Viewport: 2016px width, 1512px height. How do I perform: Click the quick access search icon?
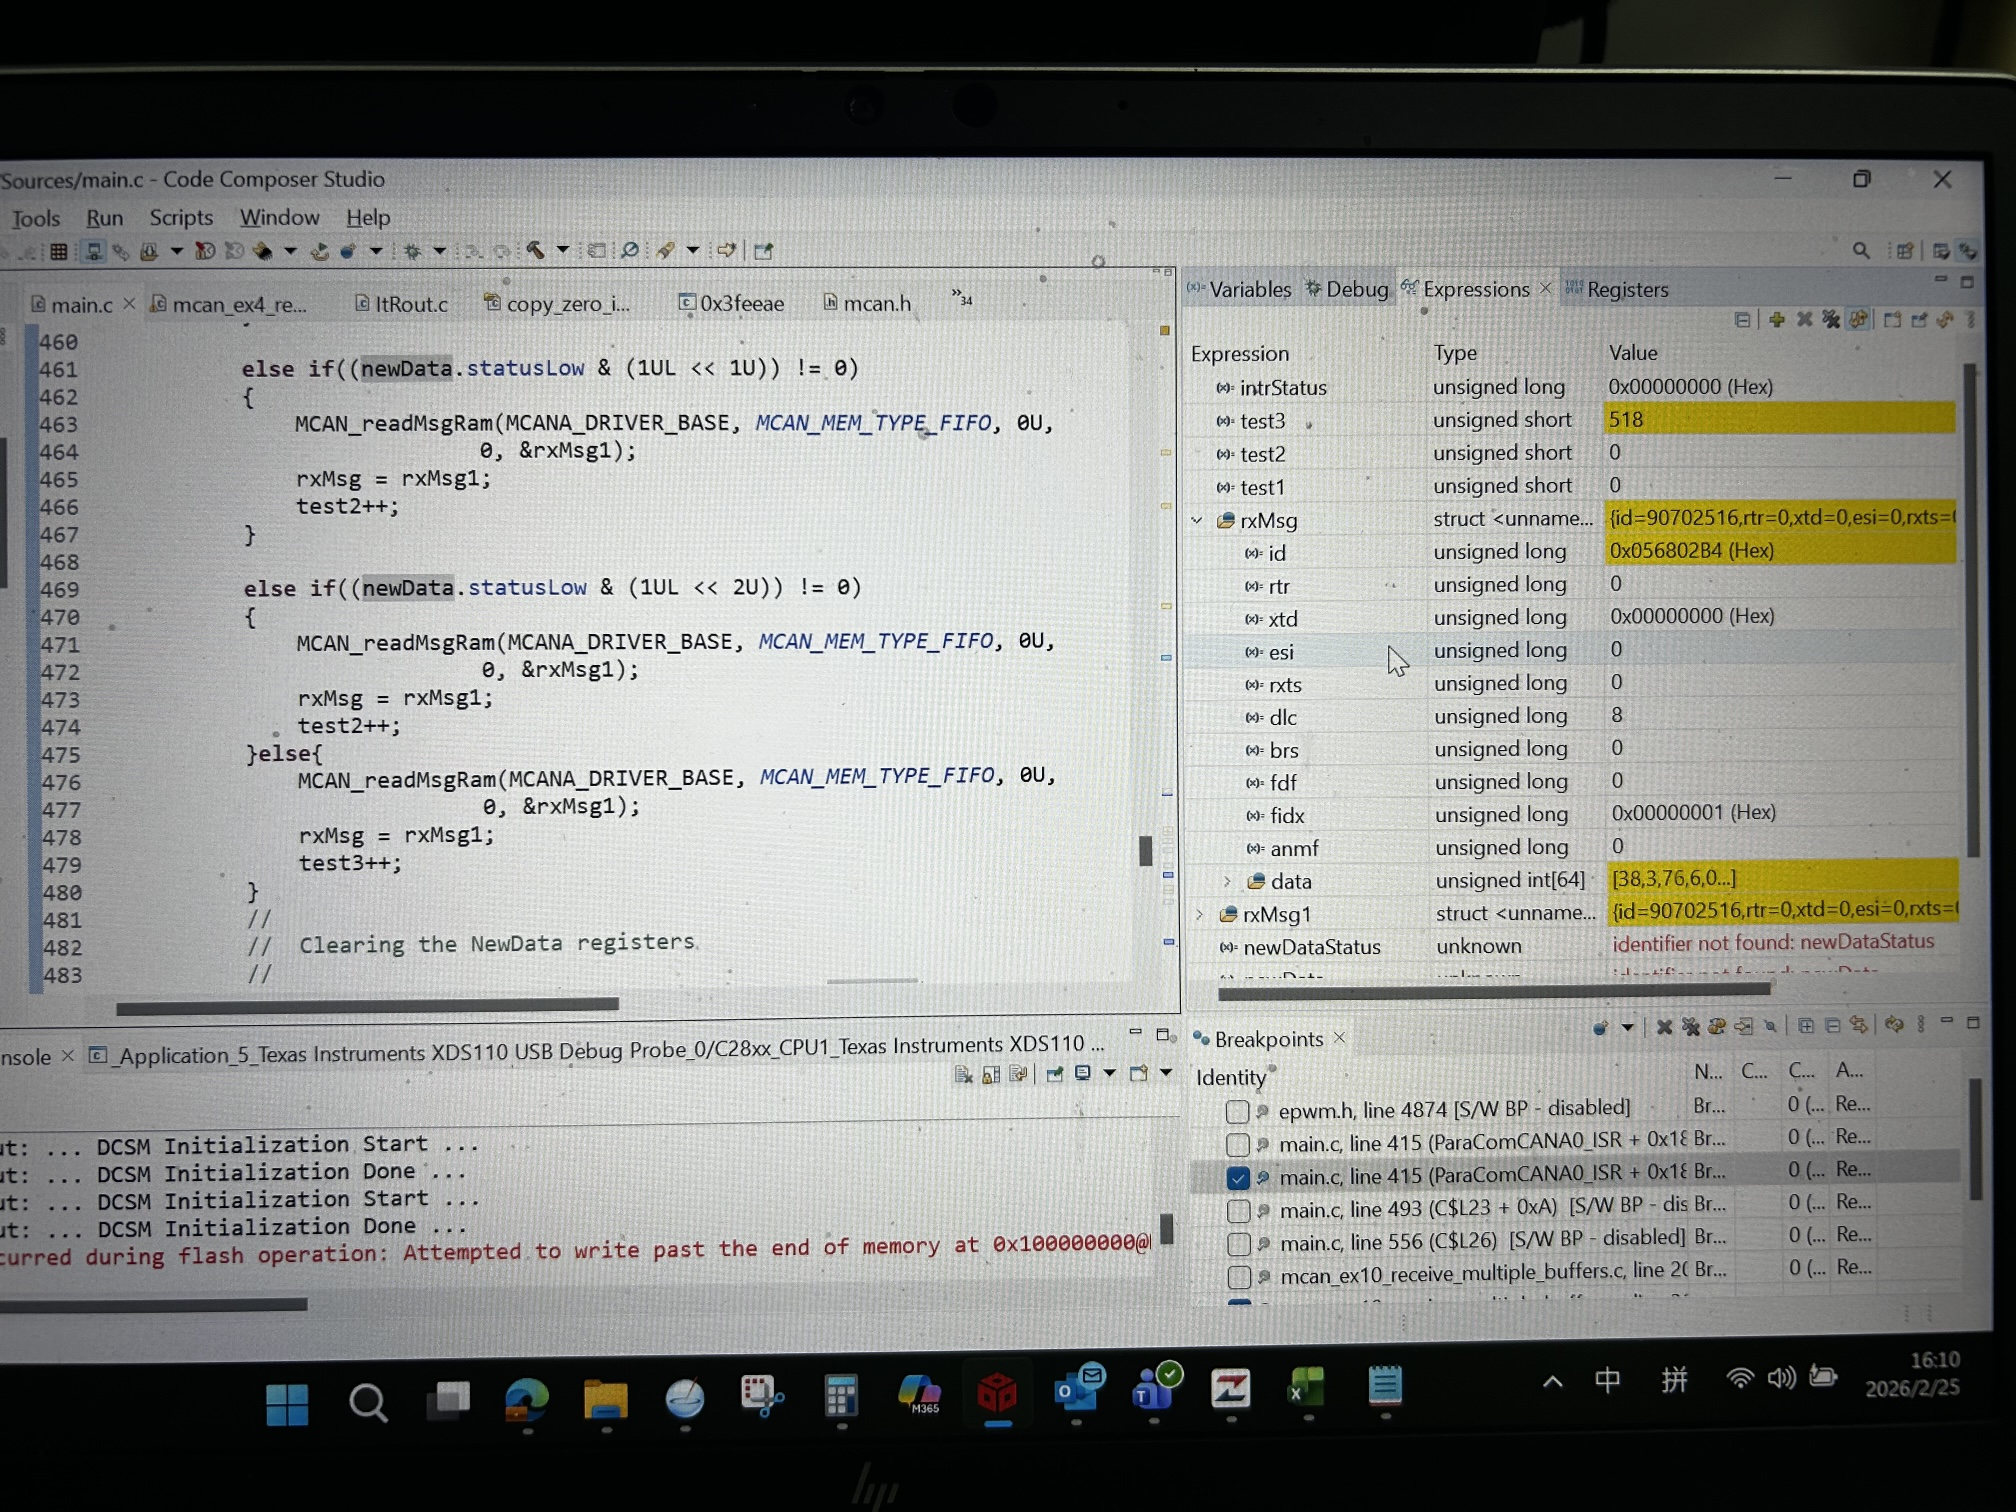[1861, 250]
